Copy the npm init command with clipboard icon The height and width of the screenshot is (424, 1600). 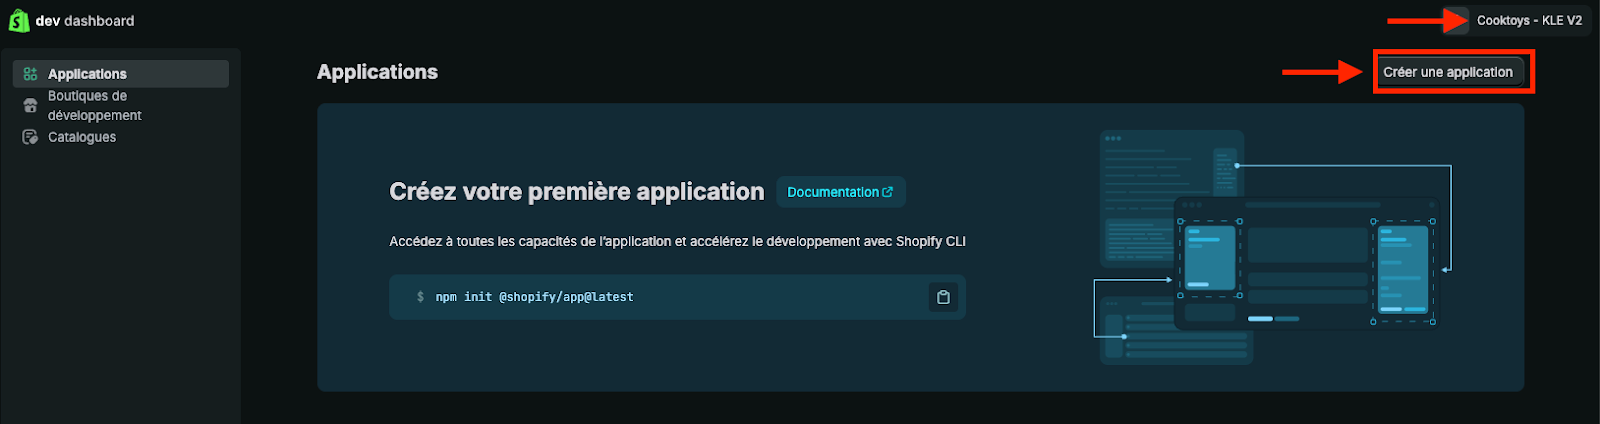(x=943, y=297)
